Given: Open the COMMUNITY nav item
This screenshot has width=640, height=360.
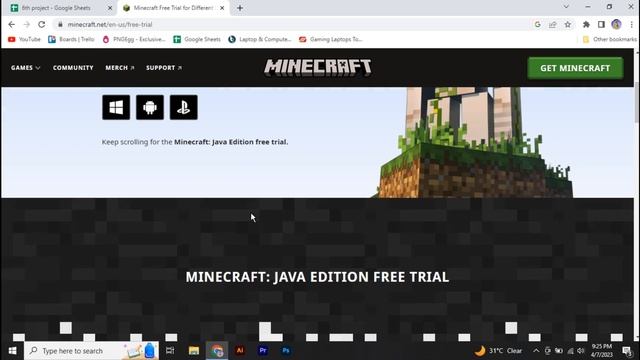Looking at the screenshot, I should (x=73, y=68).
